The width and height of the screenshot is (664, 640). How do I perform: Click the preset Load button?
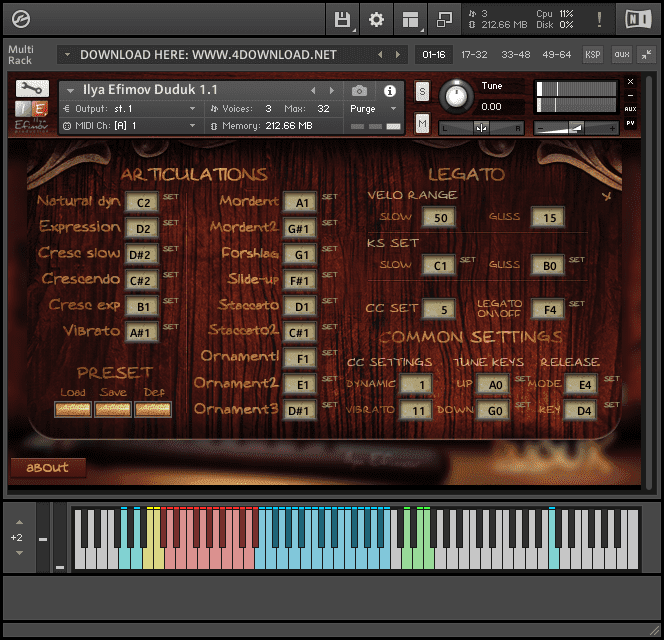73,409
